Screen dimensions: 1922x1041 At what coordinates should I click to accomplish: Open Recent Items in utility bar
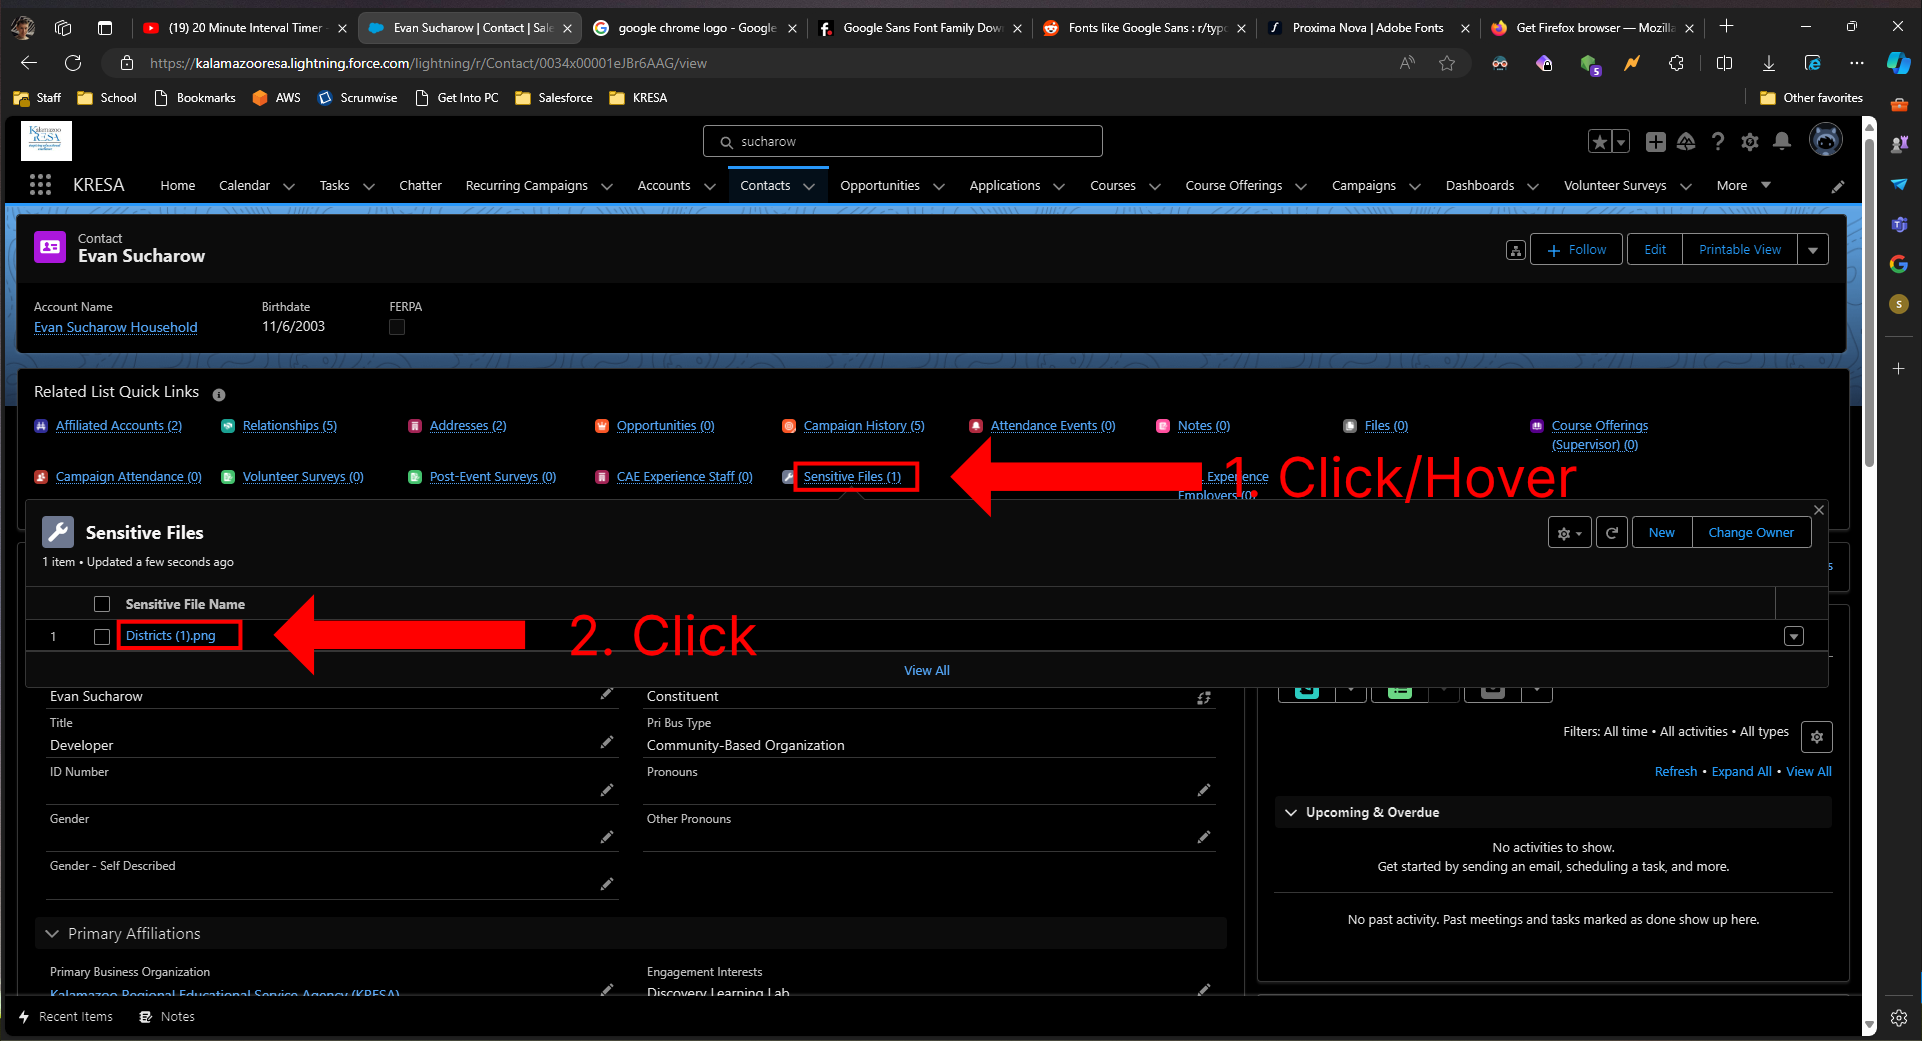tap(66, 1017)
